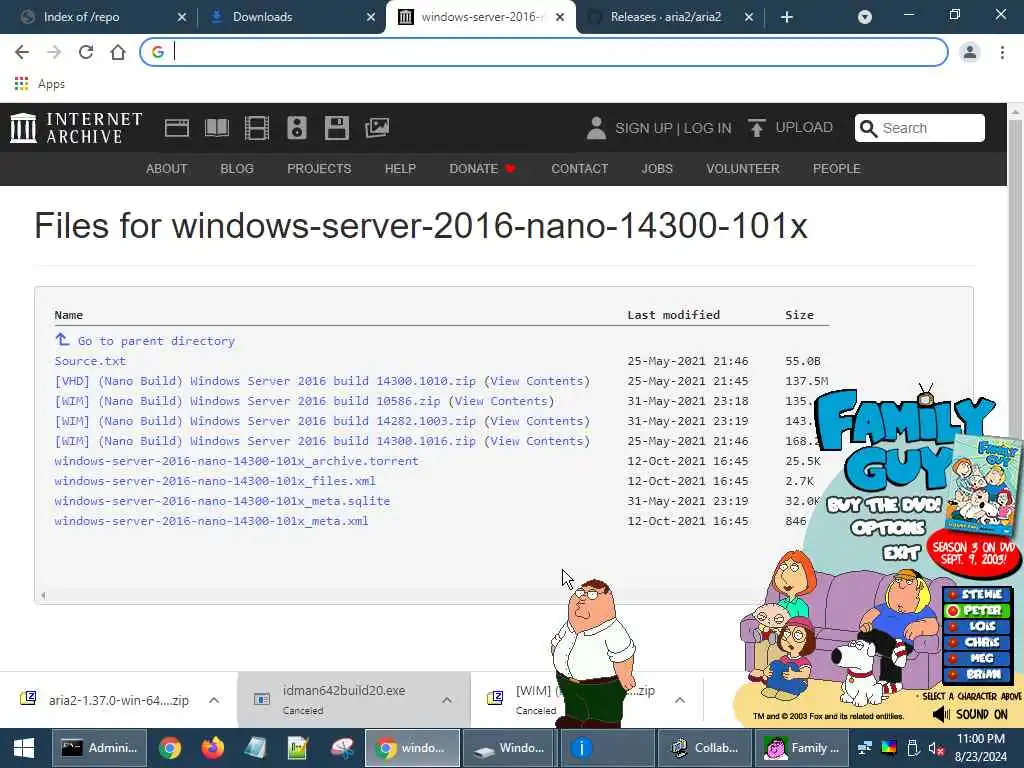View Contents of build 14282.1003.zip

537,421
